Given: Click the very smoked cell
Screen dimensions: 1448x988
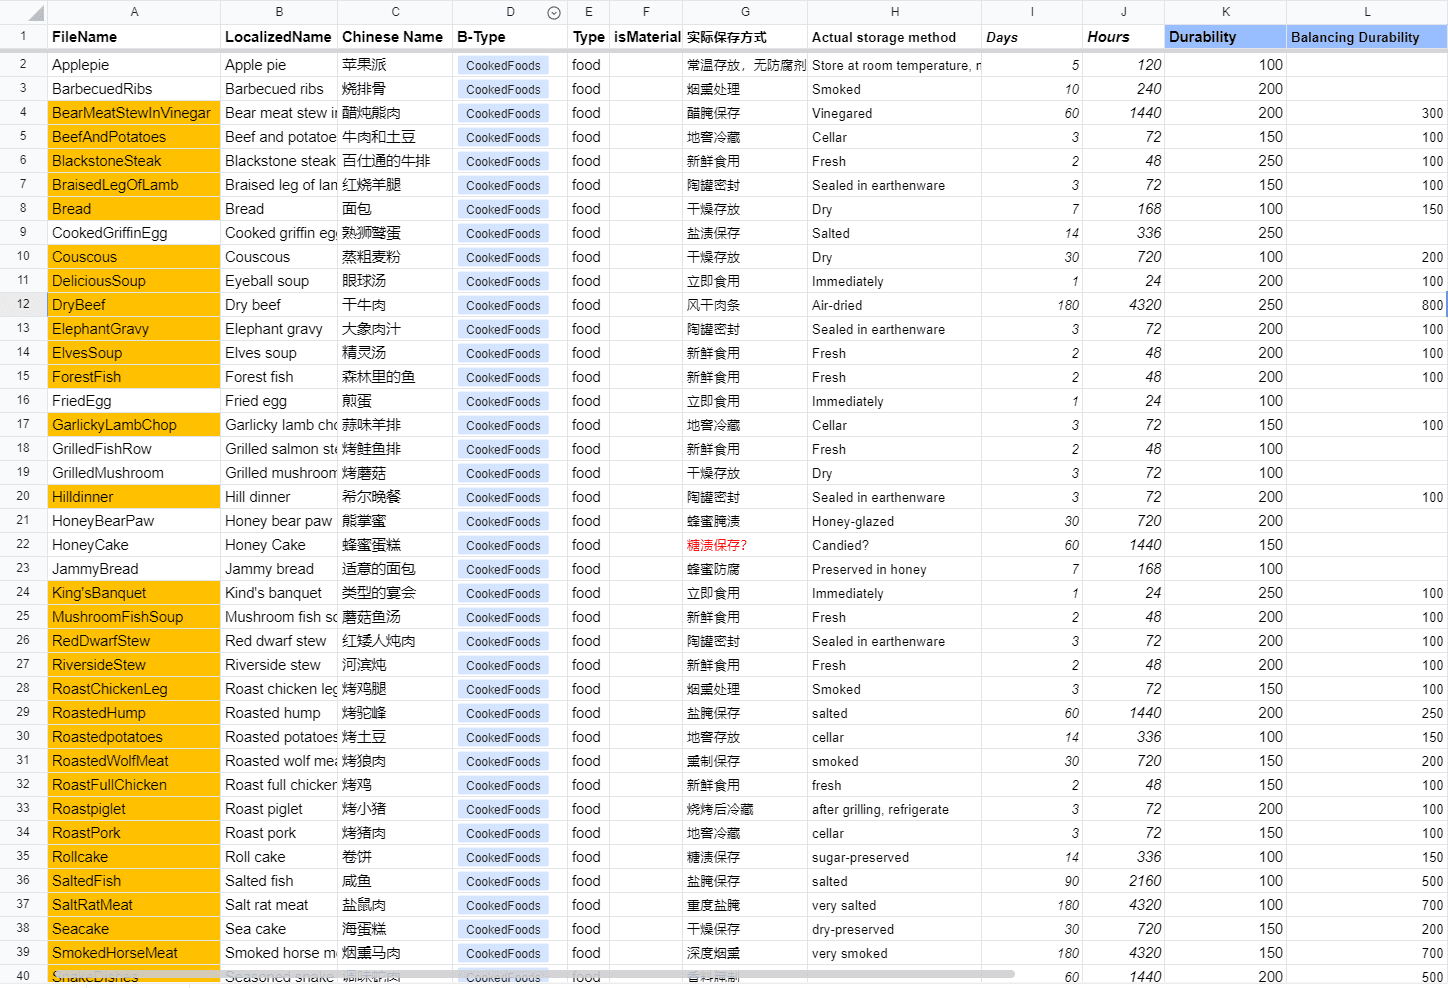Looking at the screenshot, I should [894, 953].
